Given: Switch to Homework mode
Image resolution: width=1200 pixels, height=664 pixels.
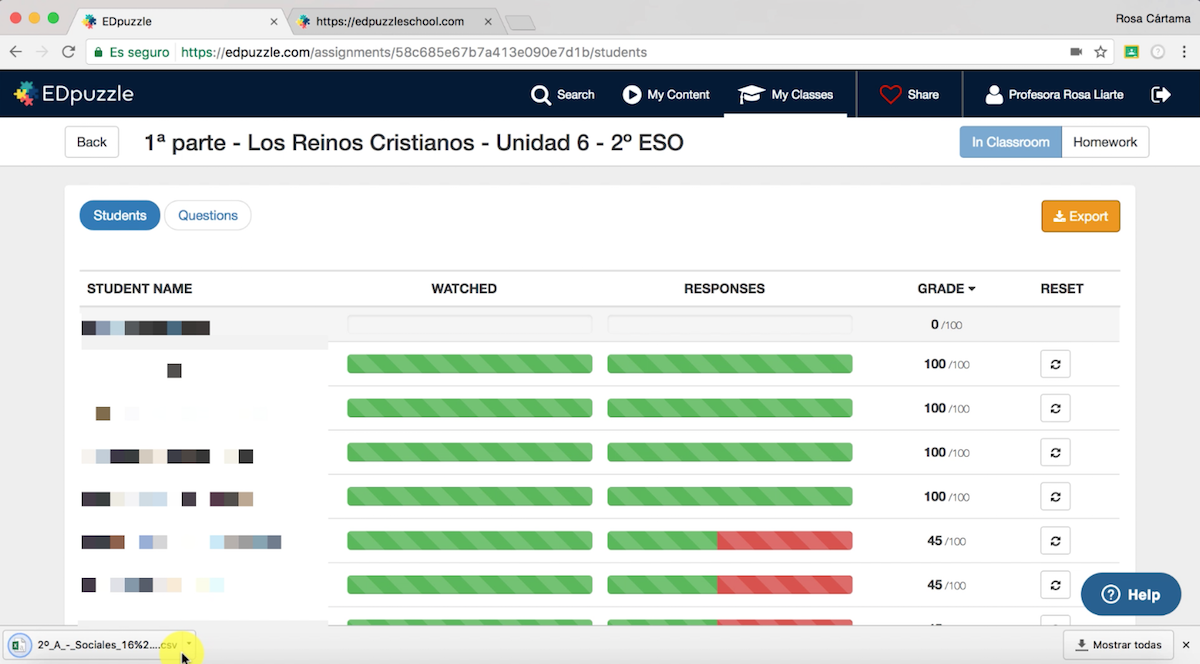Looking at the screenshot, I should [x=1105, y=142].
